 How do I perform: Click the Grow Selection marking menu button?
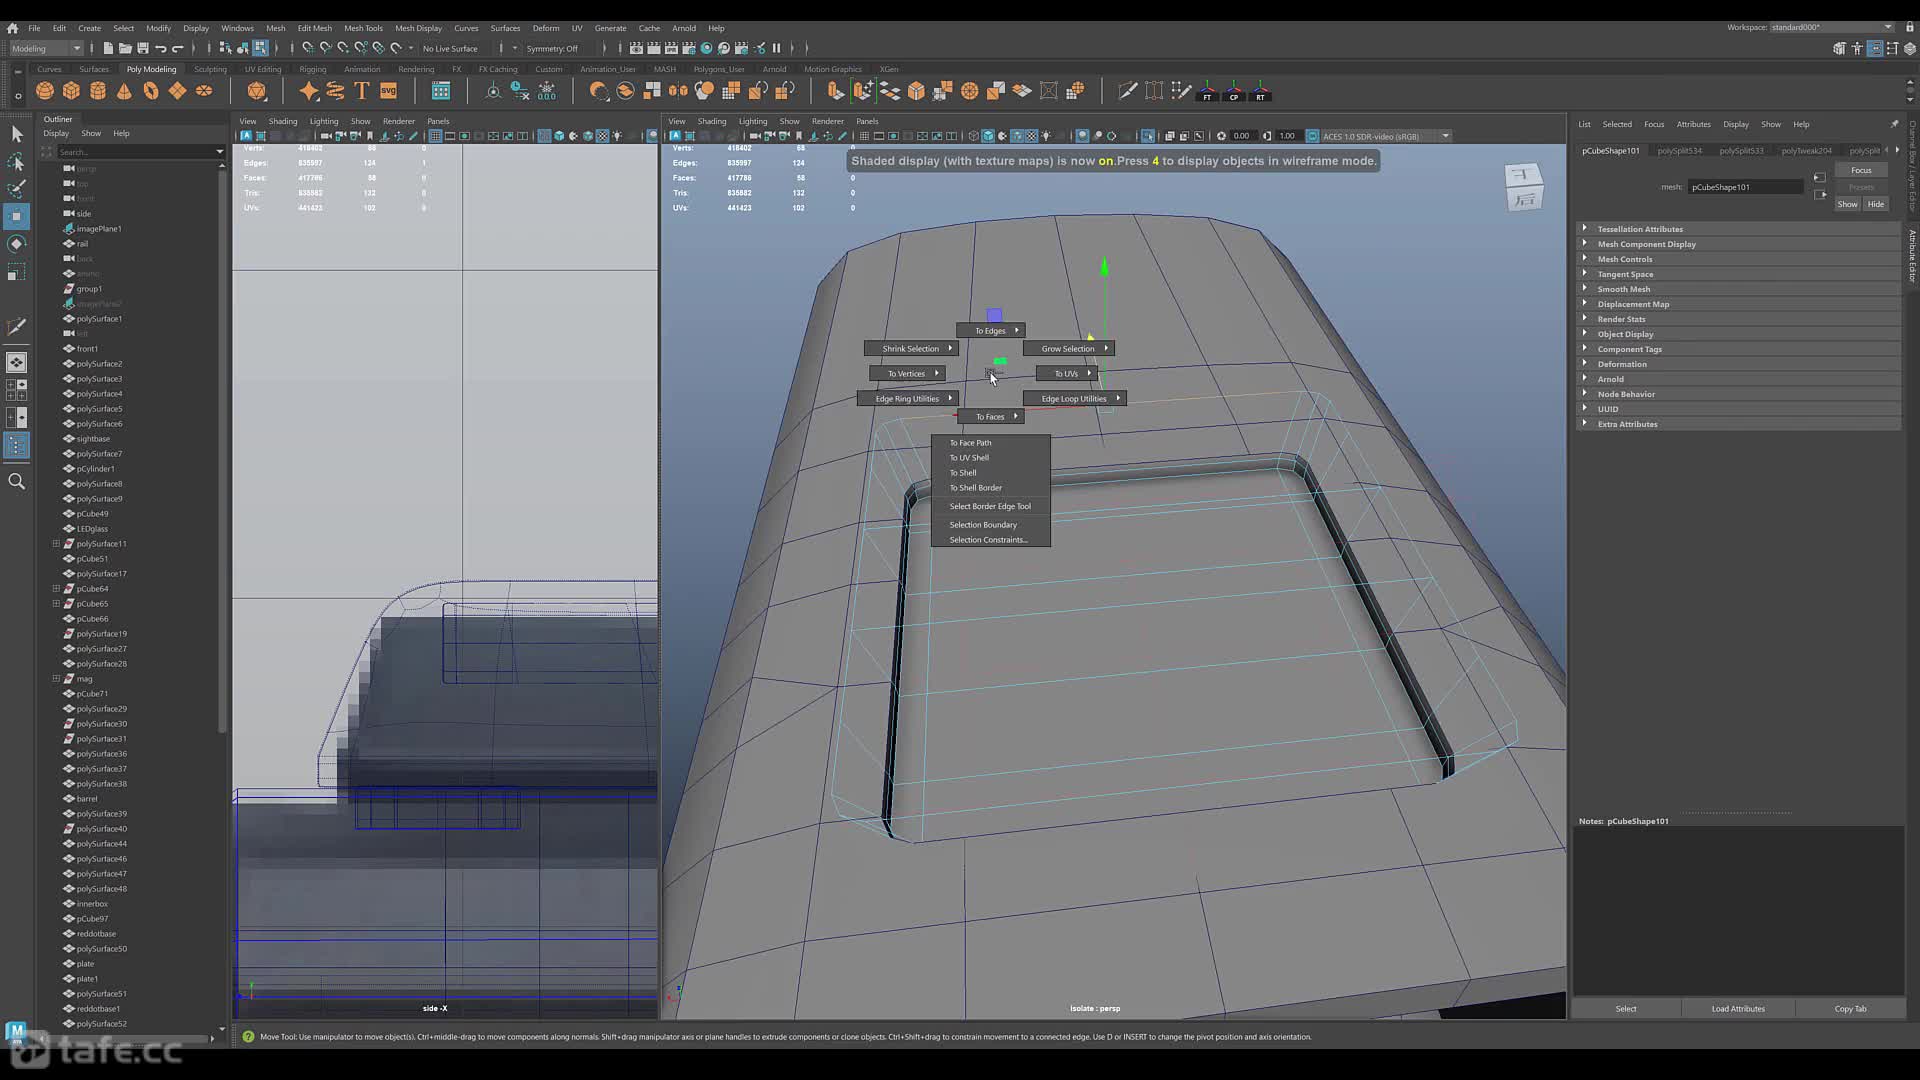[x=1068, y=349]
